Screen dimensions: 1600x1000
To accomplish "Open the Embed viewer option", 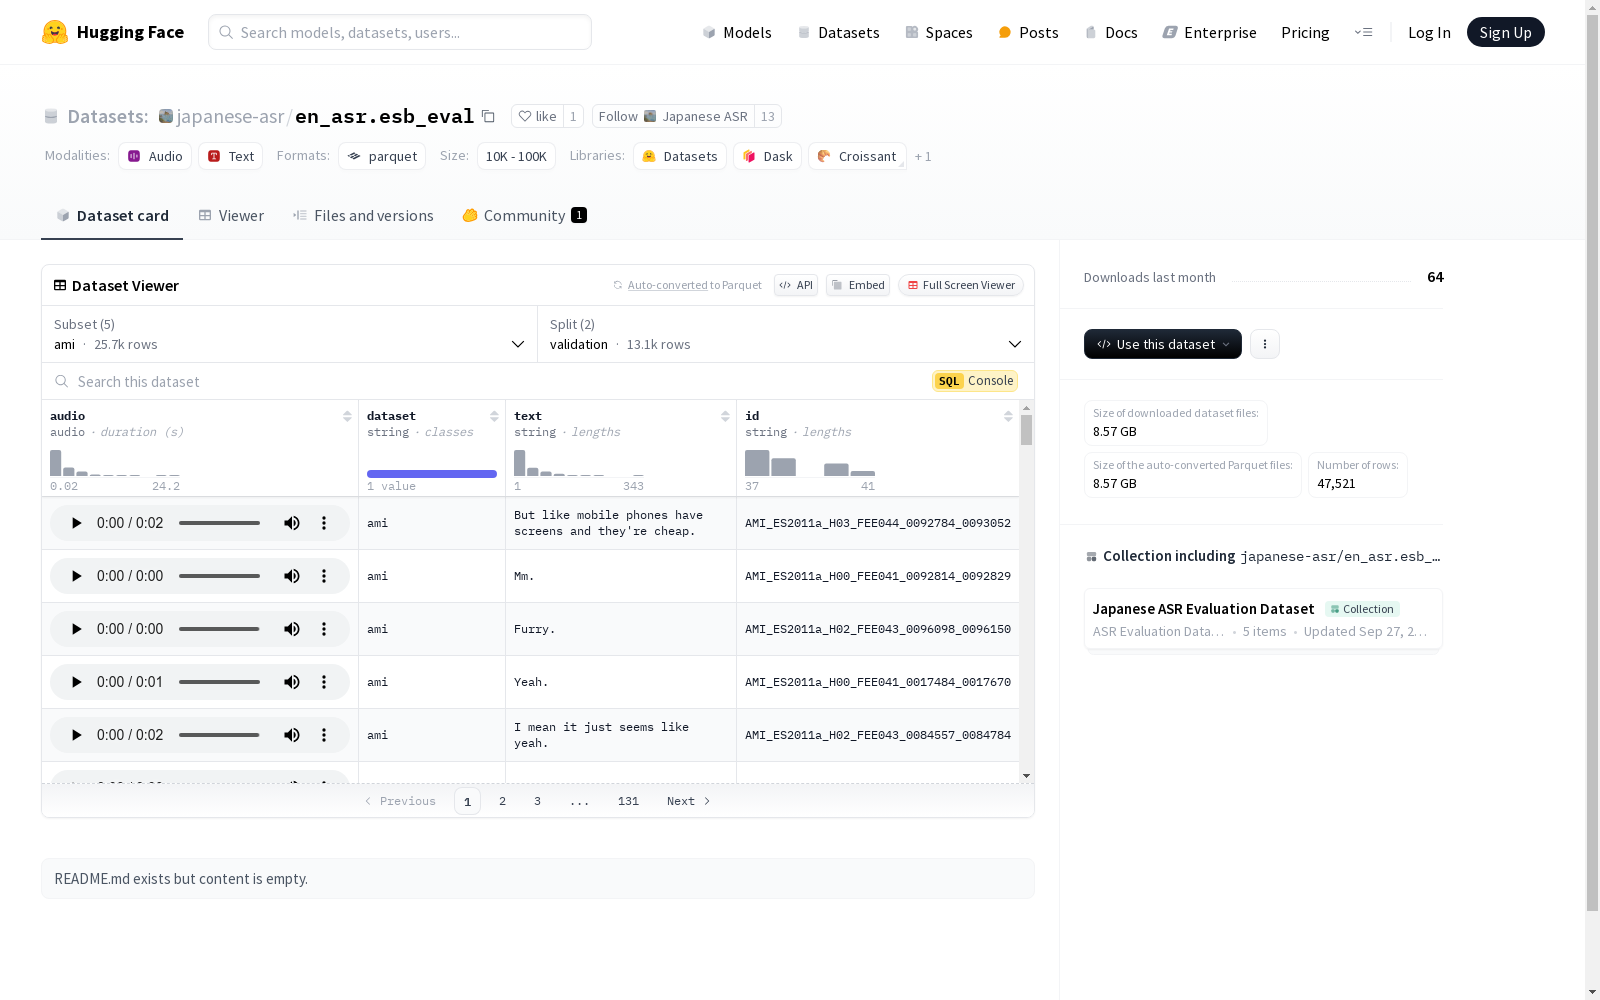I will [x=858, y=285].
